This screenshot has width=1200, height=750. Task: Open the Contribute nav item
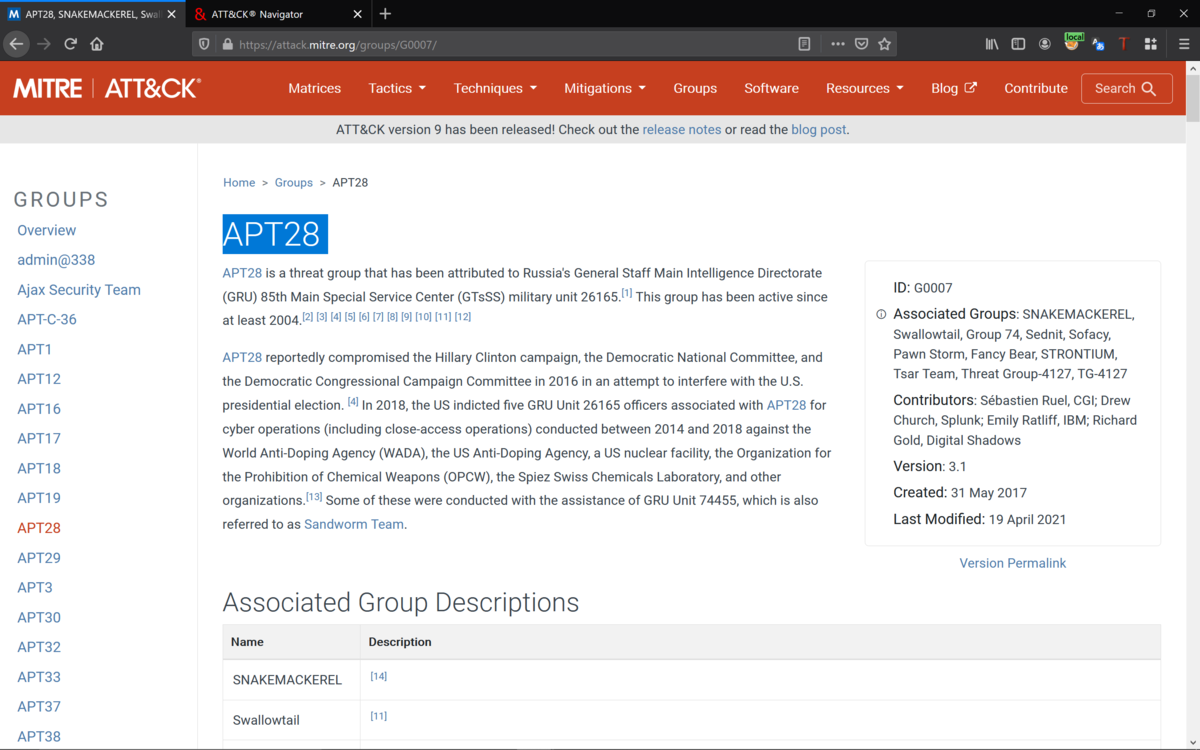[x=1036, y=88]
